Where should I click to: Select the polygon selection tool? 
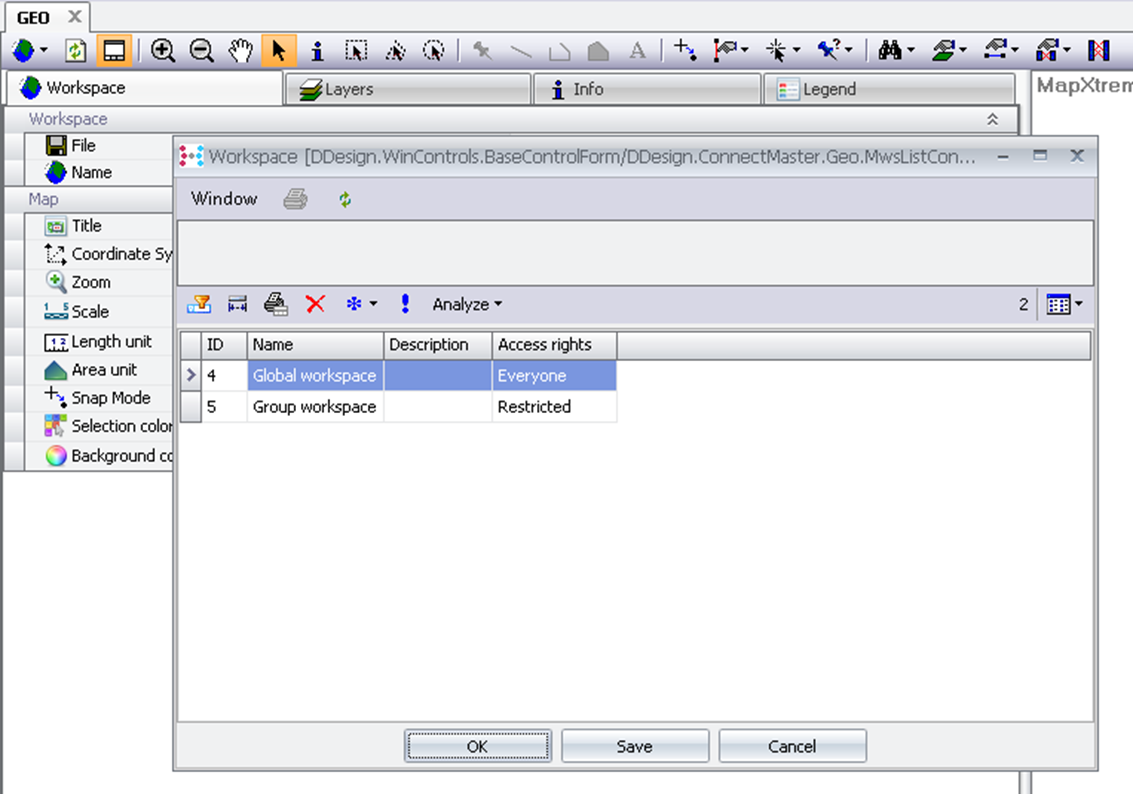pyautogui.click(x=395, y=51)
